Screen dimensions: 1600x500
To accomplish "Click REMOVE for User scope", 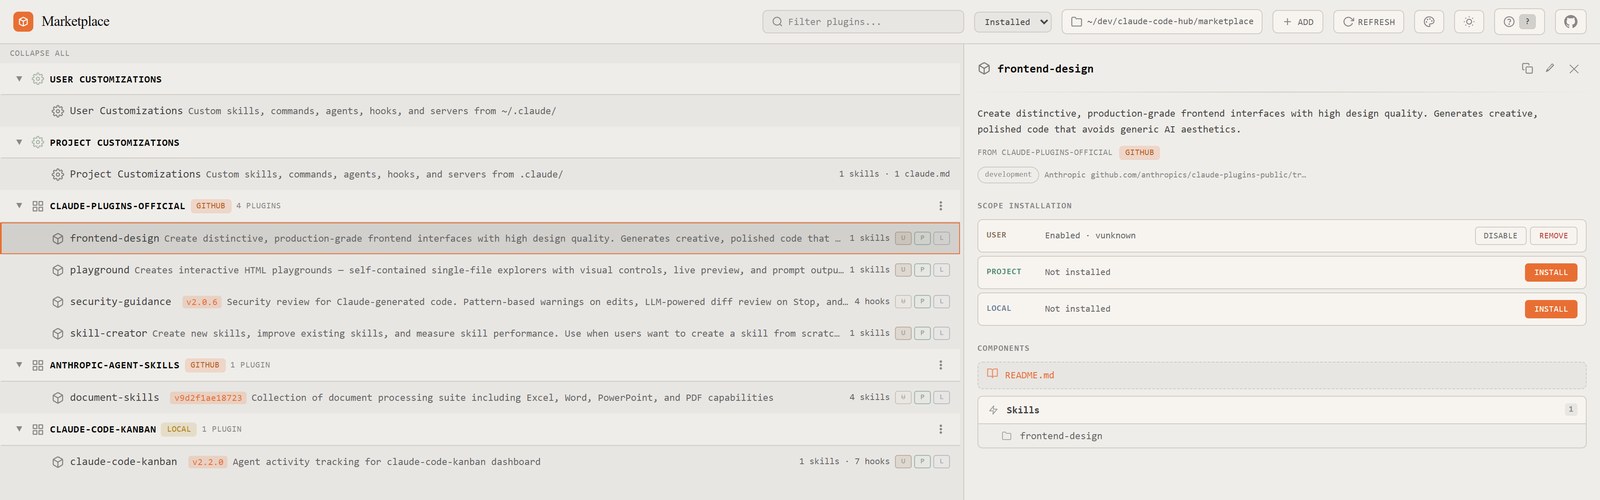I will (x=1553, y=236).
